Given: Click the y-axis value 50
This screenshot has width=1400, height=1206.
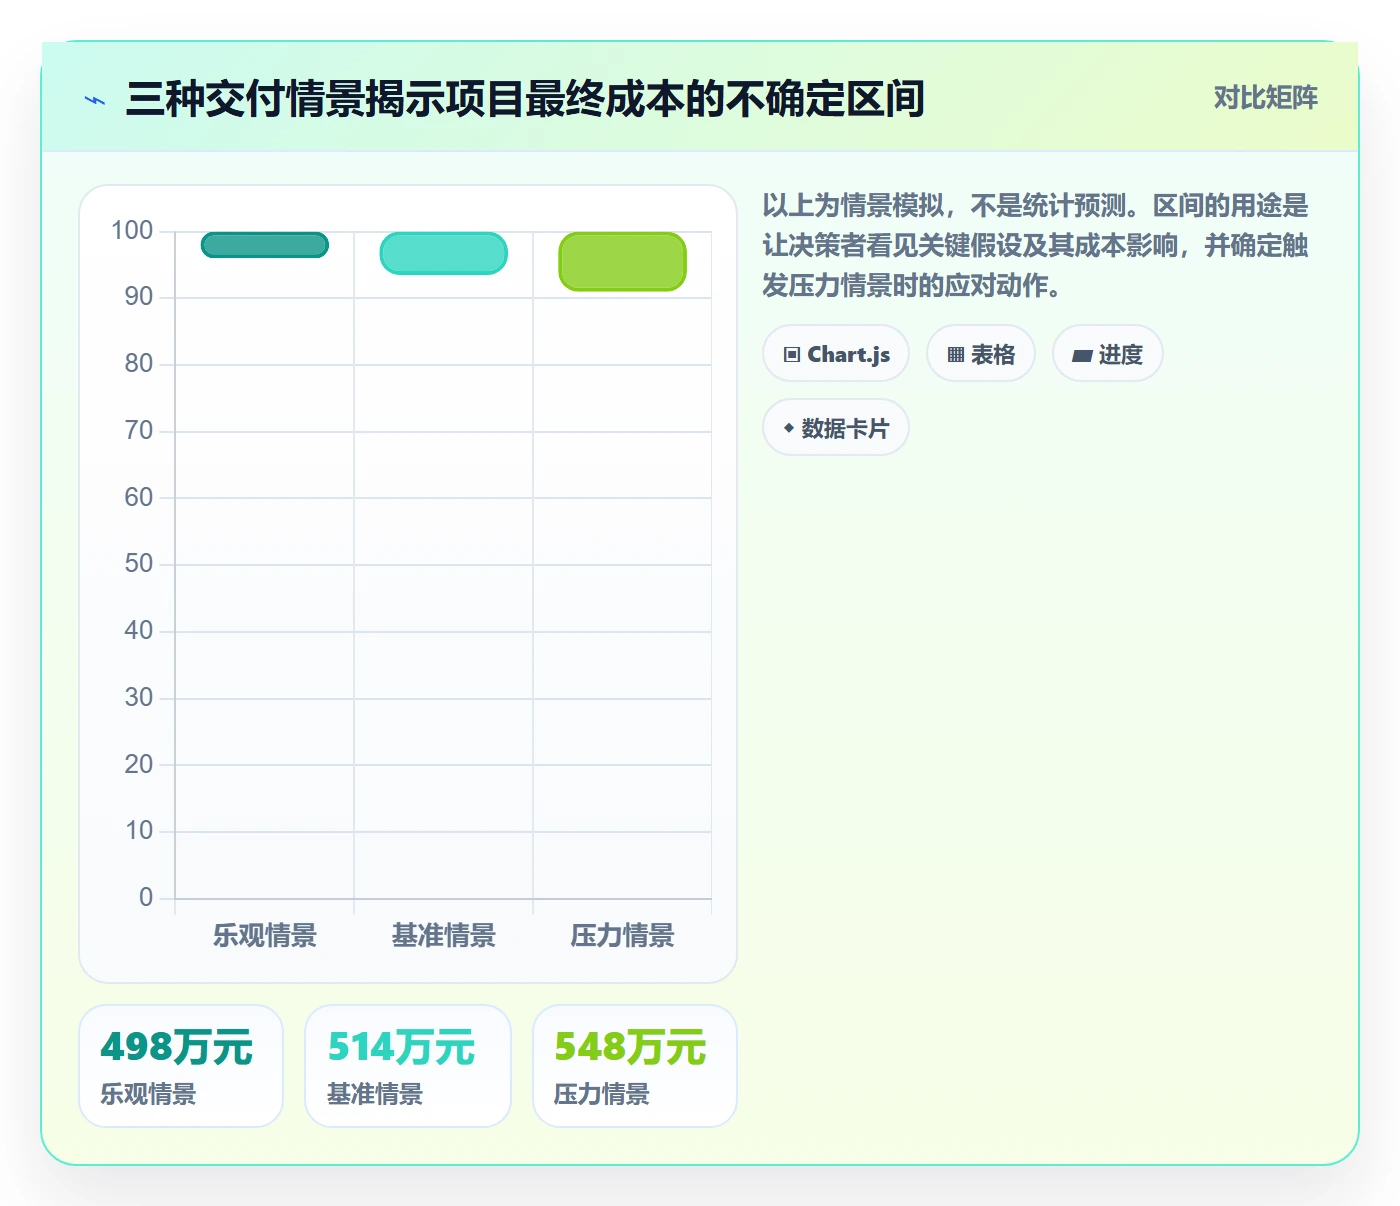Looking at the screenshot, I should [x=139, y=564].
